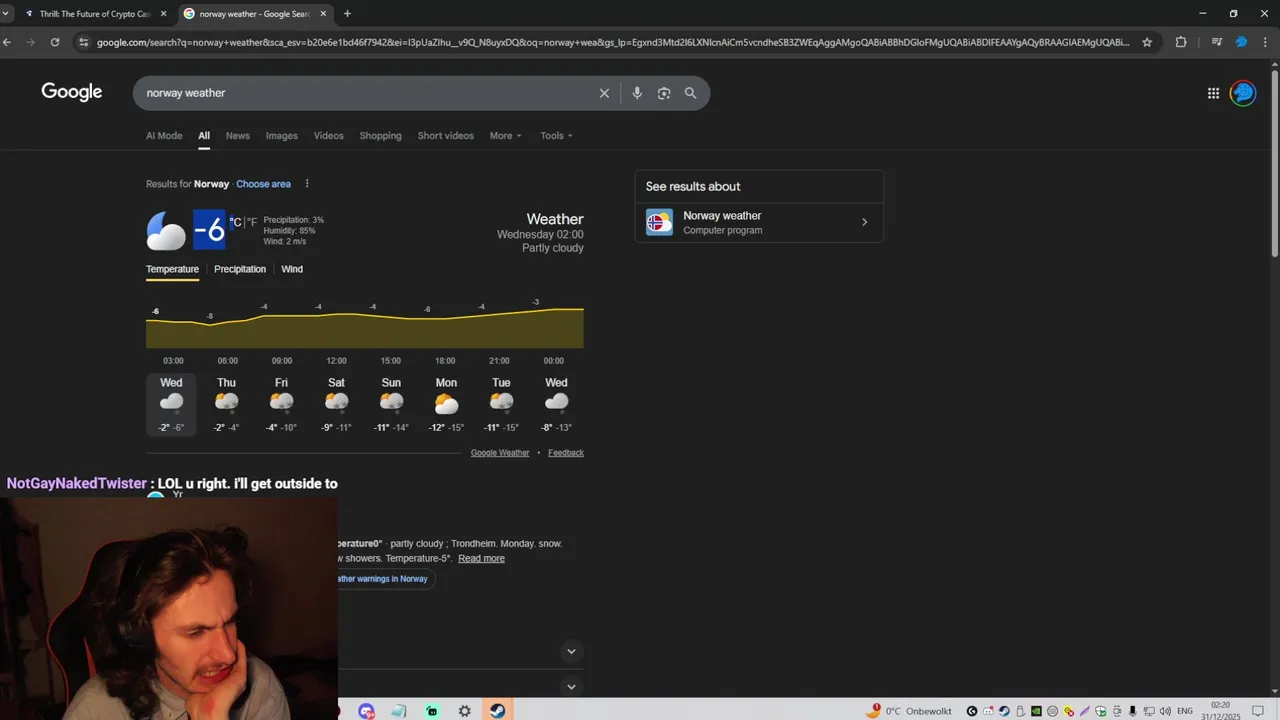Click the temperature graph at 12:00
1280x720 pixels.
click(336, 330)
